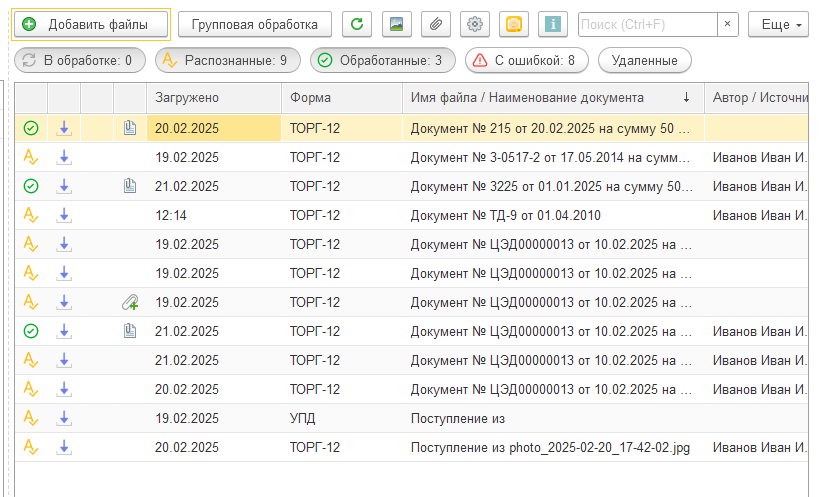Click download arrow for document № 215

(64, 128)
